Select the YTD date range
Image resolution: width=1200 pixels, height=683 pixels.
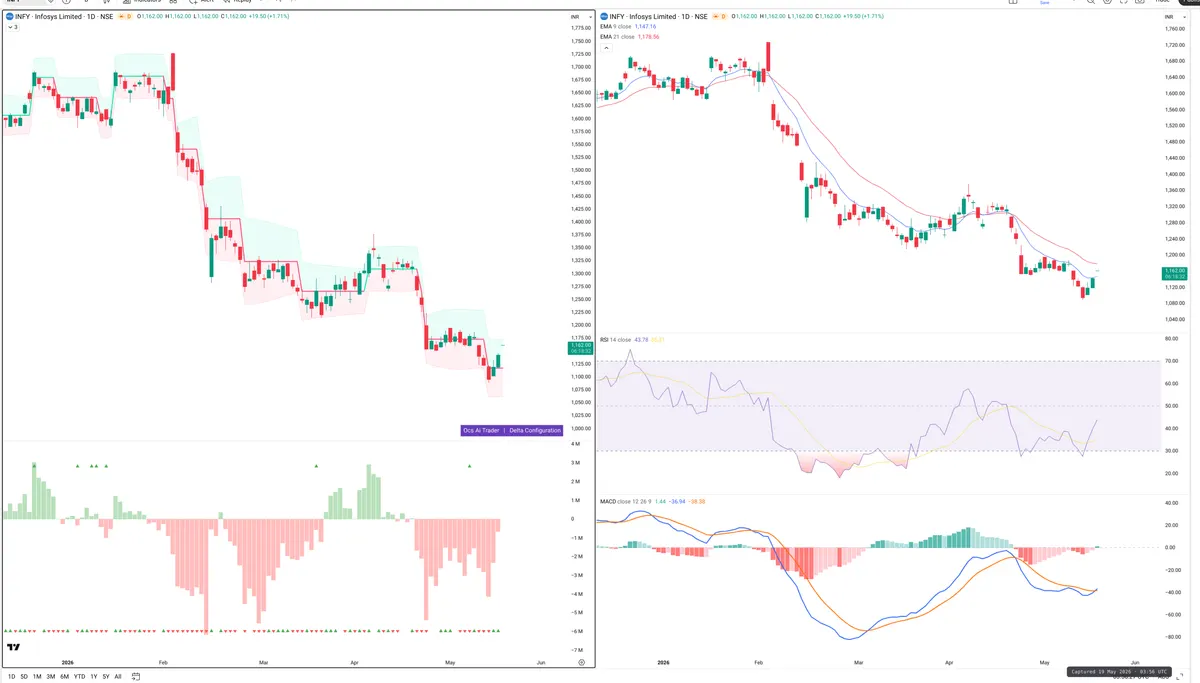[x=79, y=677]
